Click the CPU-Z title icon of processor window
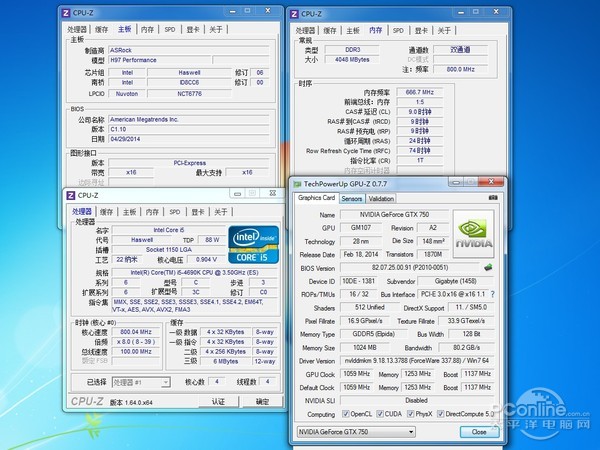 click(71, 196)
